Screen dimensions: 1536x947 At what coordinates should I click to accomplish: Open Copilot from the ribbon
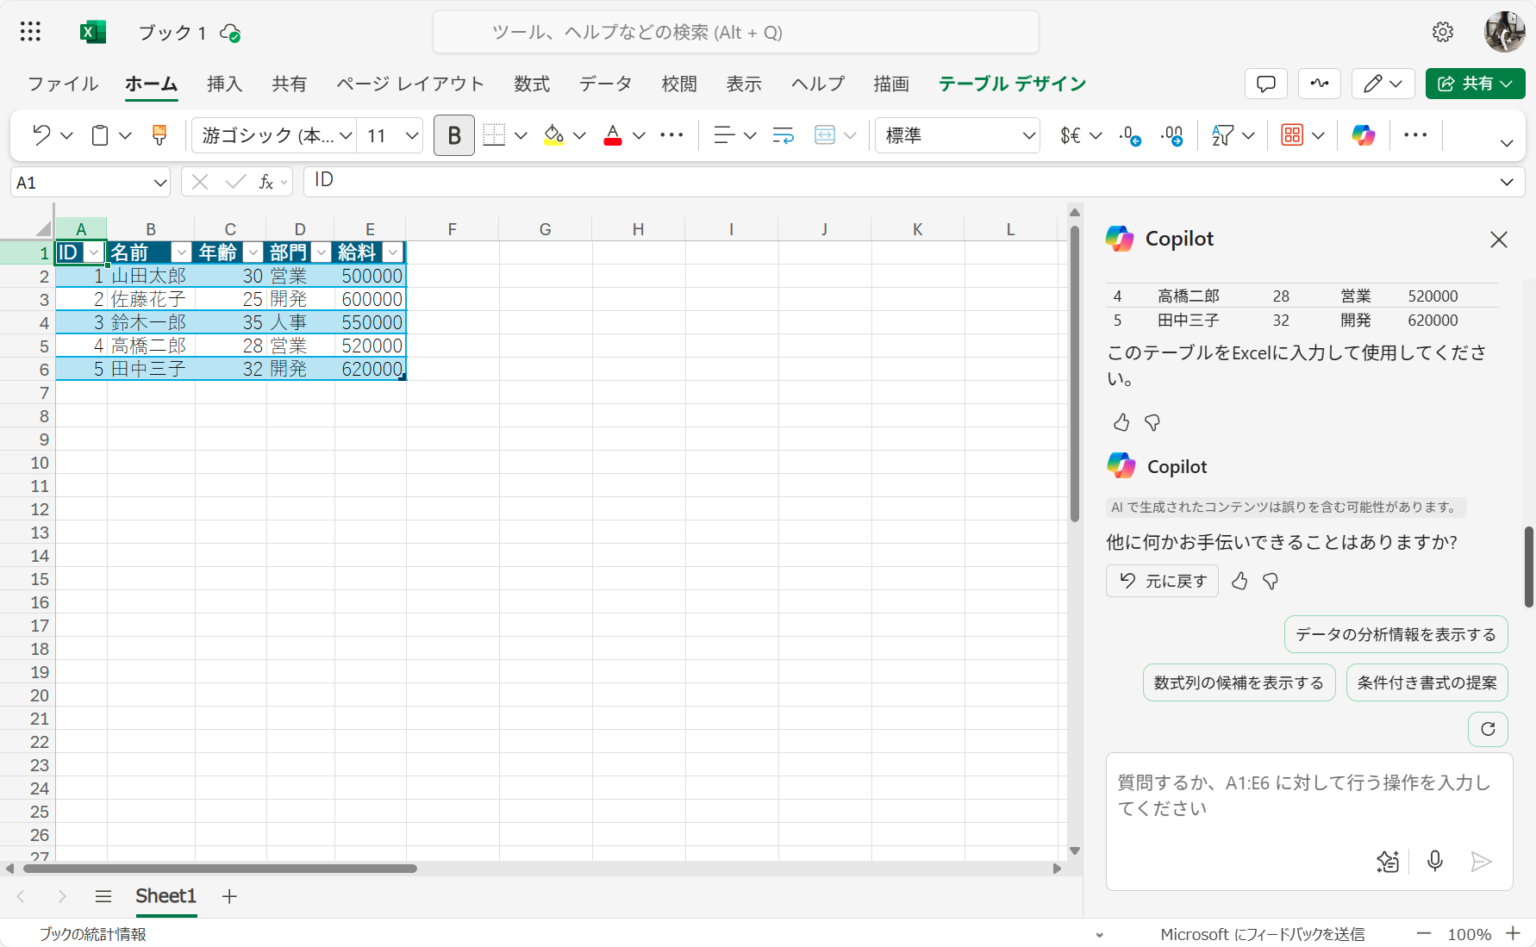pyautogui.click(x=1363, y=134)
